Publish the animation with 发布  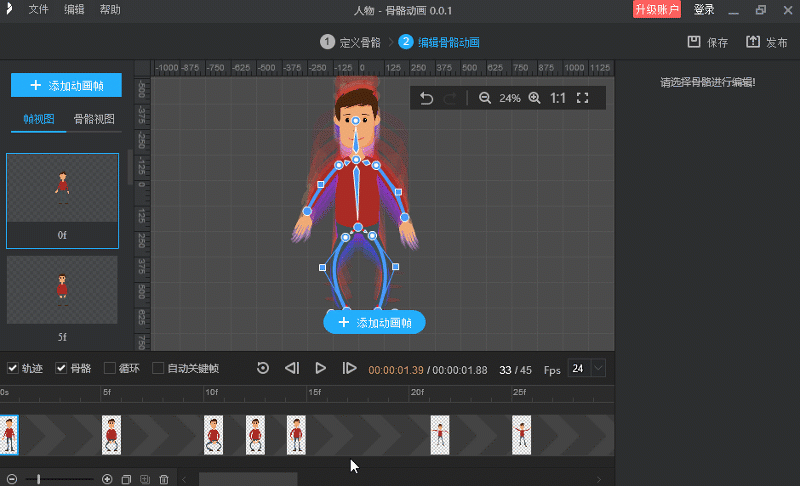click(767, 42)
